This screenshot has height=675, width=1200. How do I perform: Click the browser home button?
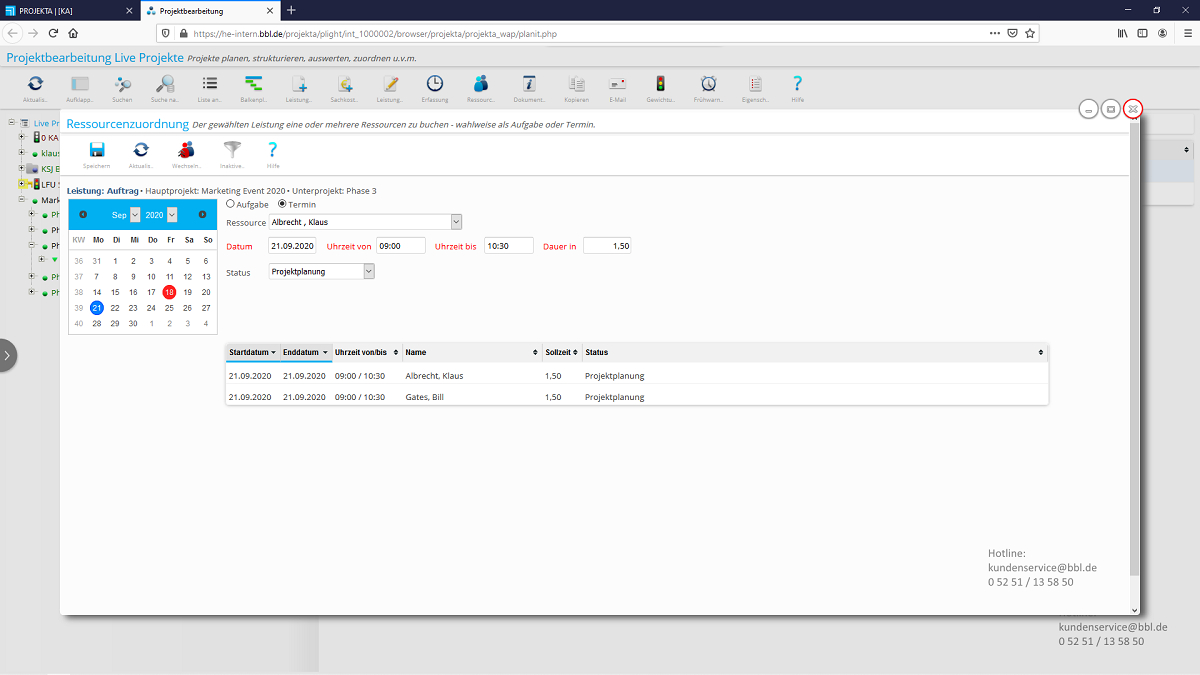(x=73, y=33)
